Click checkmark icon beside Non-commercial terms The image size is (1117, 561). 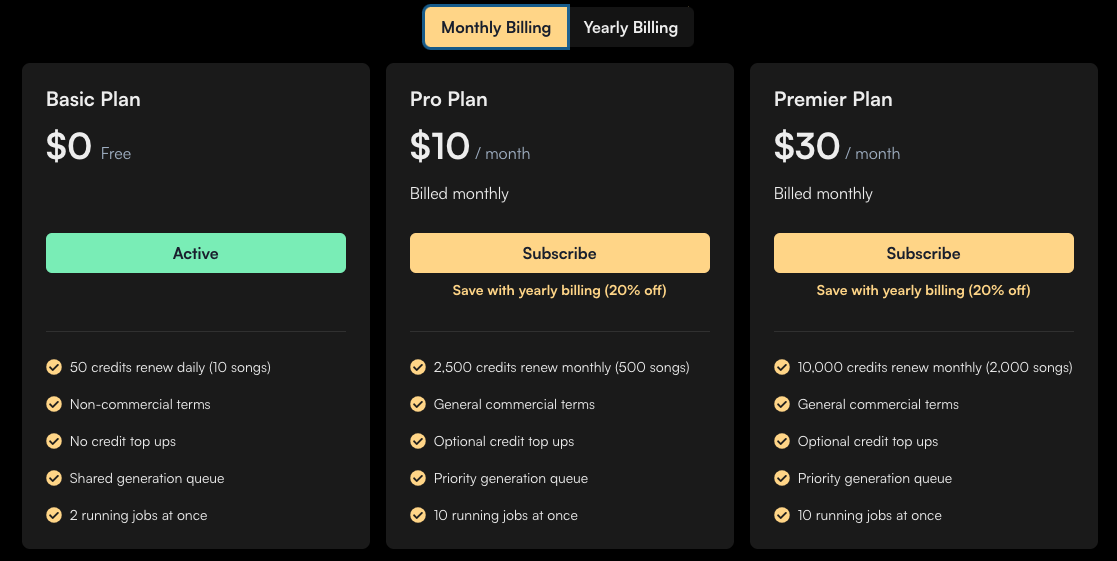coord(54,404)
